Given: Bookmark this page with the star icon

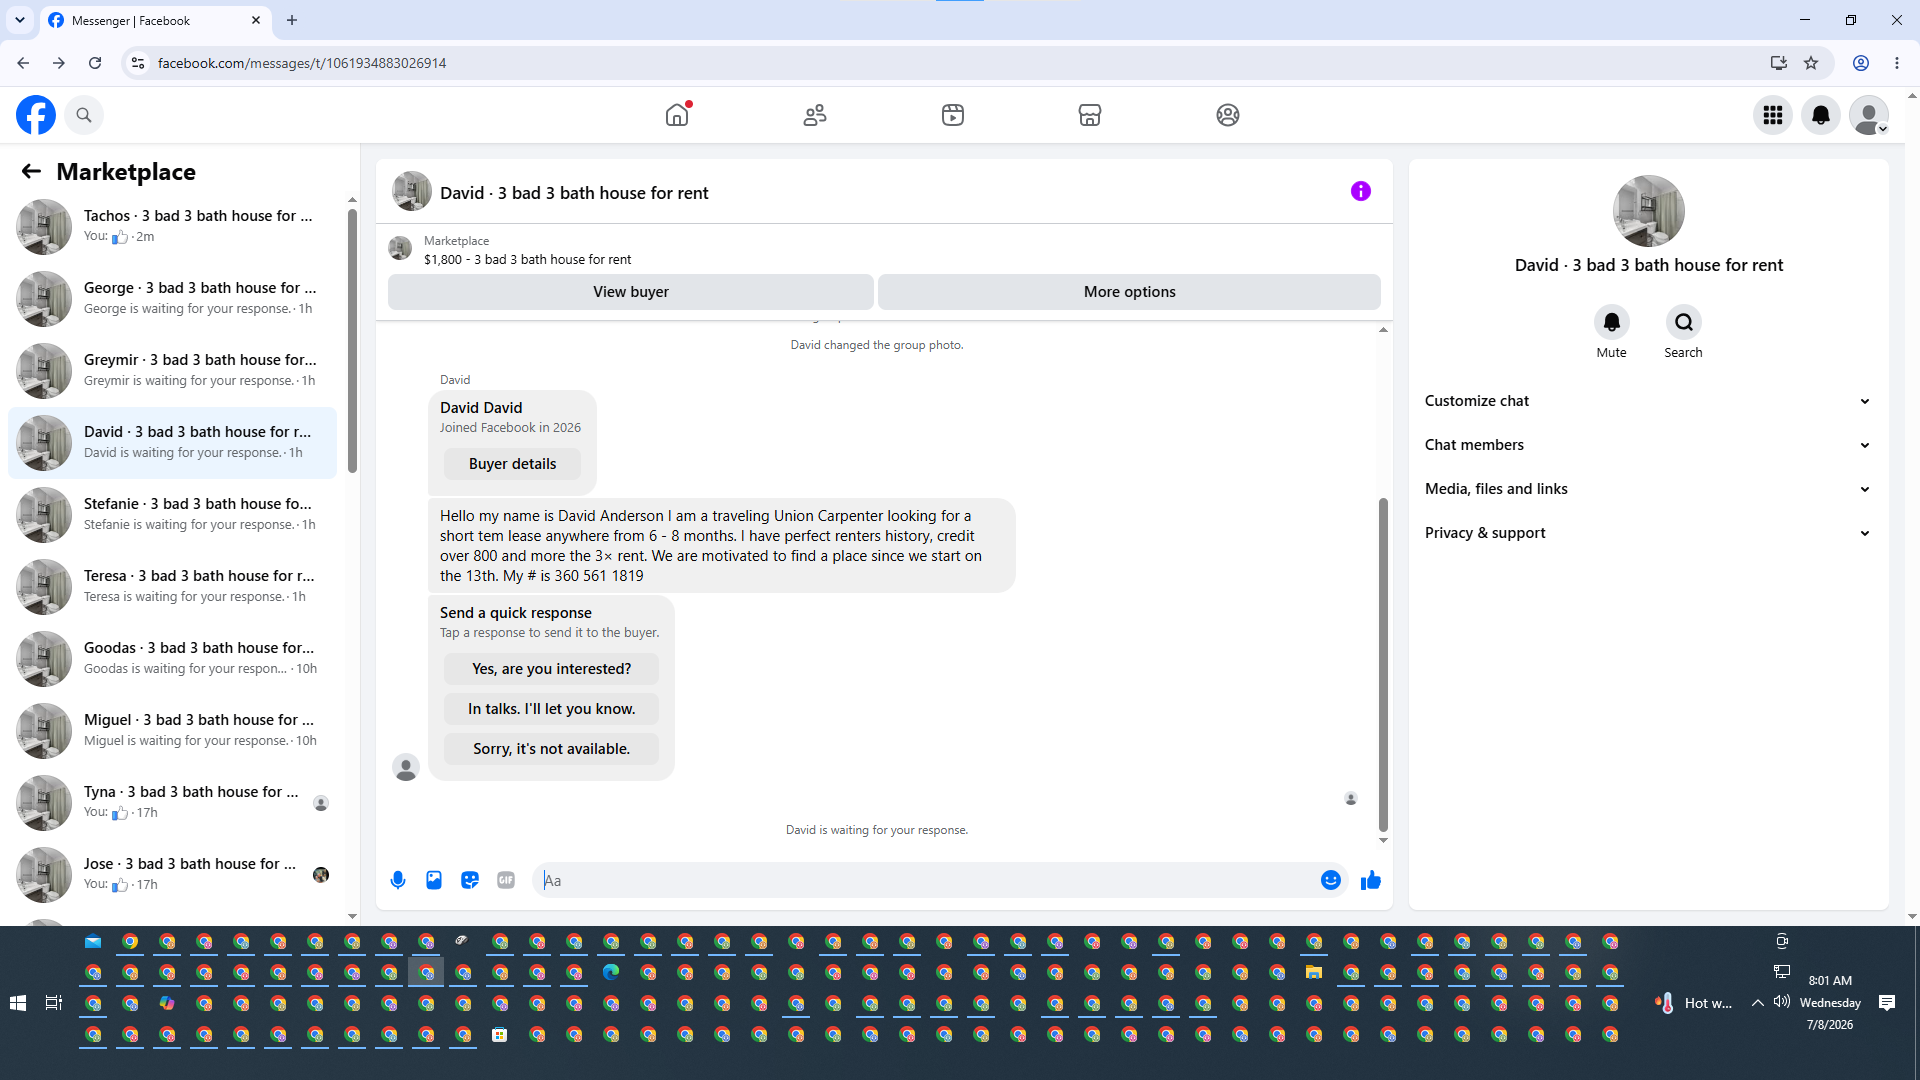Looking at the screenshot, I should pos(1811,63).
